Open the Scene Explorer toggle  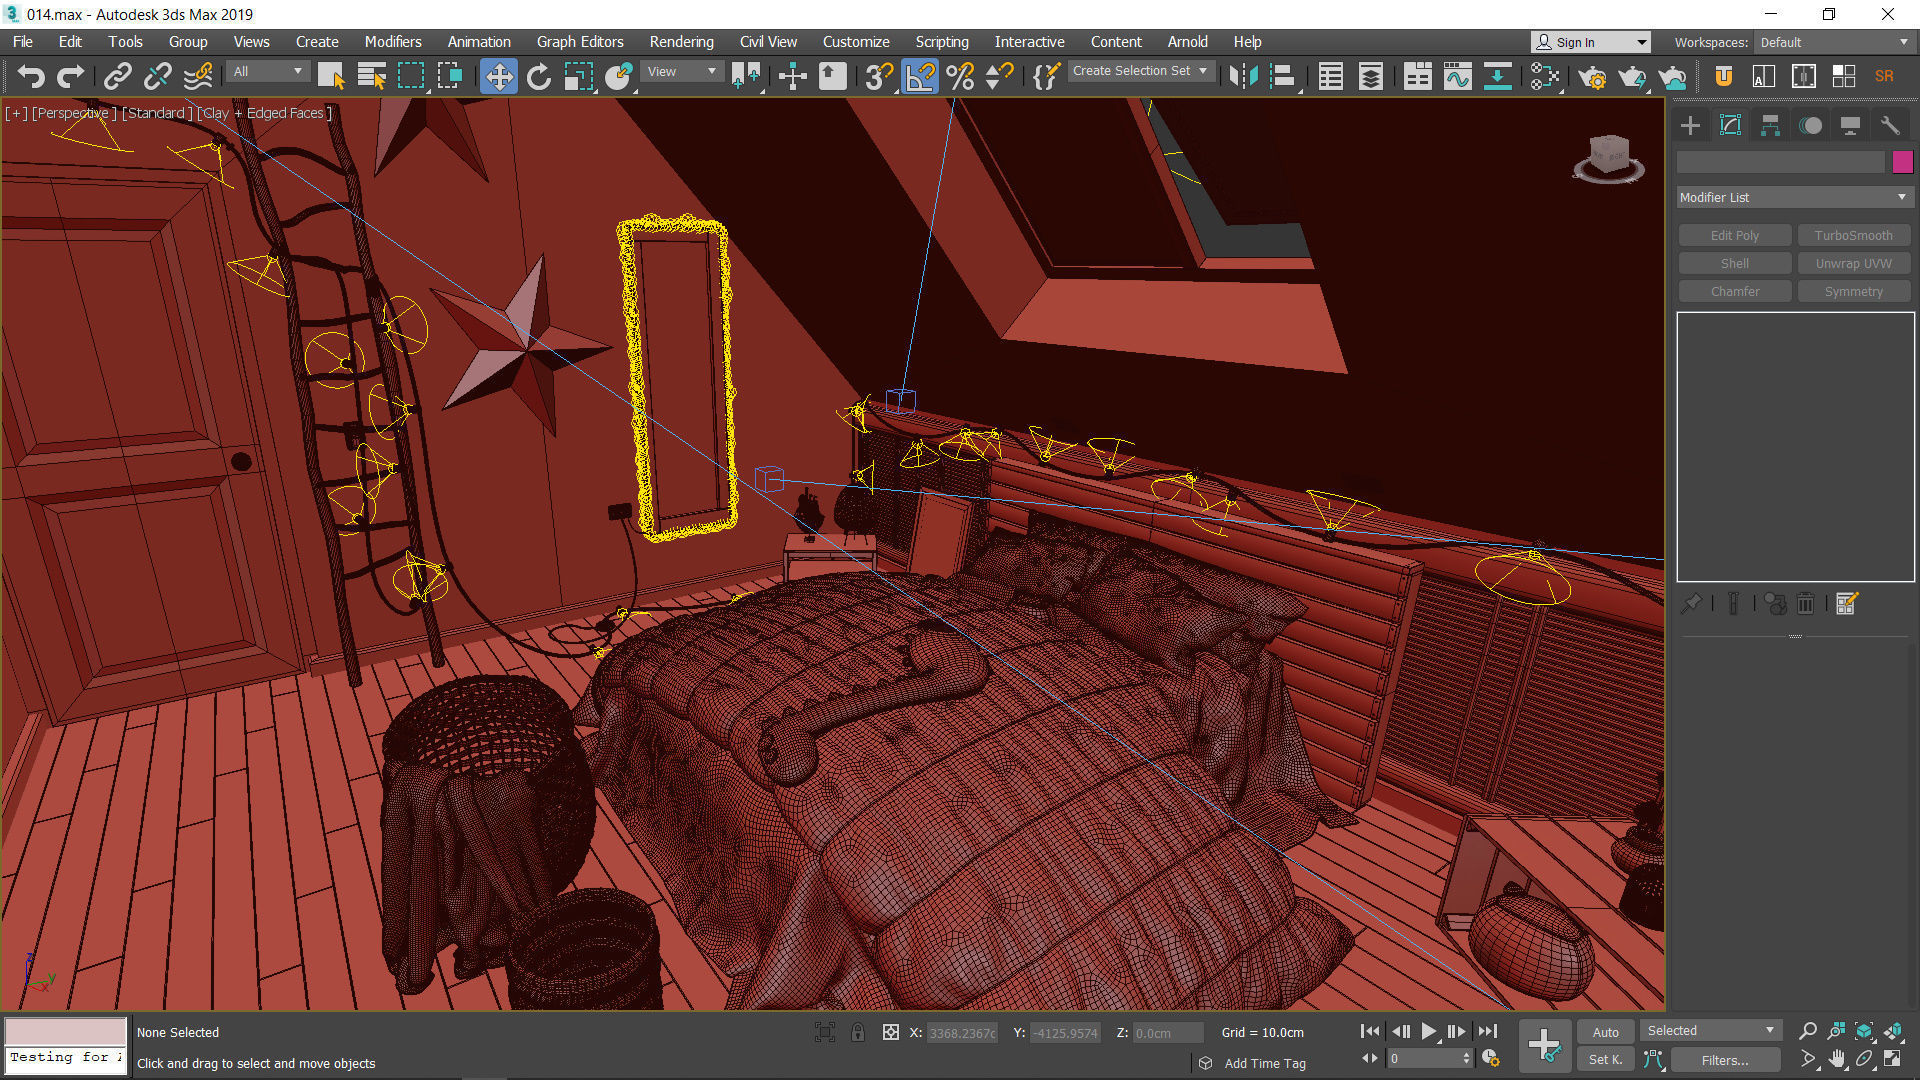[1331, 76]
